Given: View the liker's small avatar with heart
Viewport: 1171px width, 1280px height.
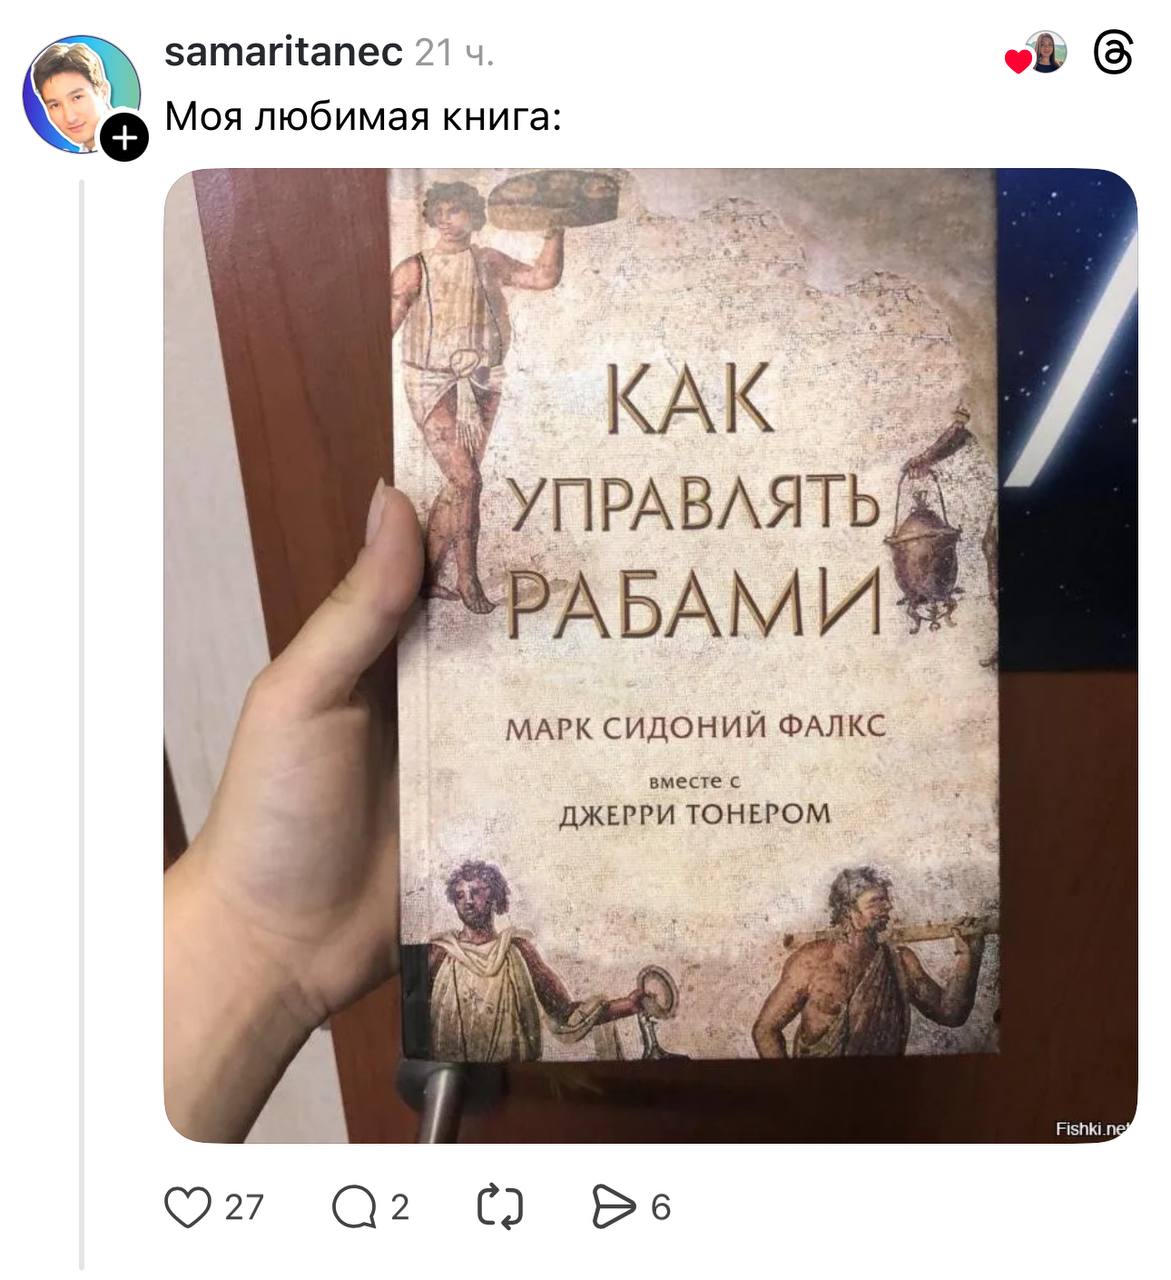Looking at the screenshot, I should click(1038, 54).
